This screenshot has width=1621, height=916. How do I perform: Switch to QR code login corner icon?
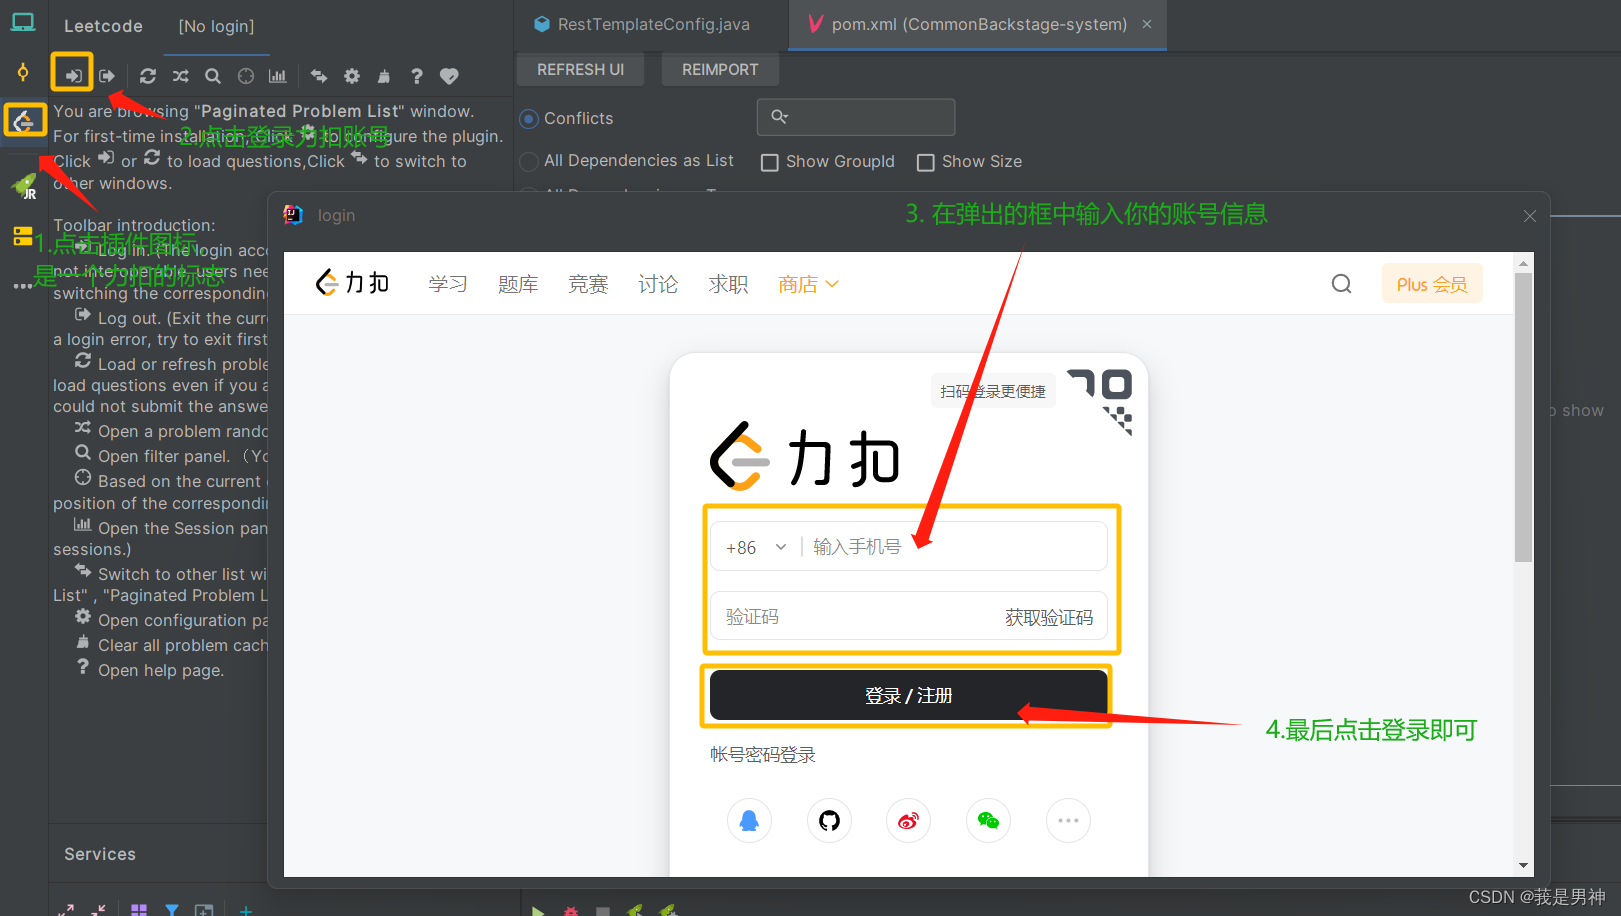(1101, 402)
